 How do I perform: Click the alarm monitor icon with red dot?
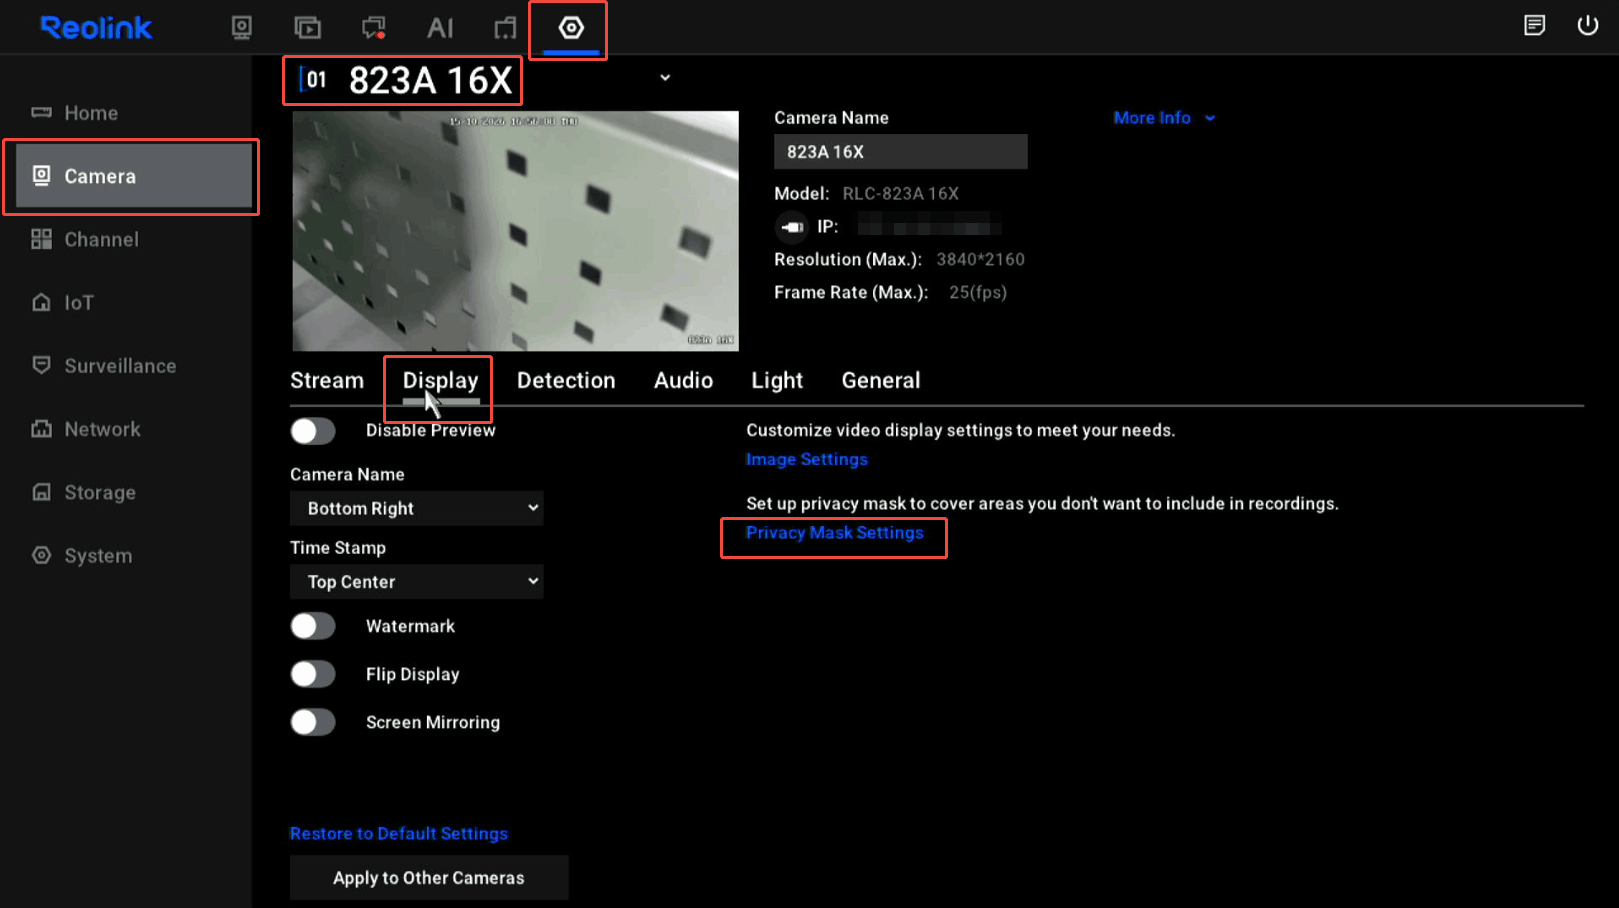pos(374,28)
